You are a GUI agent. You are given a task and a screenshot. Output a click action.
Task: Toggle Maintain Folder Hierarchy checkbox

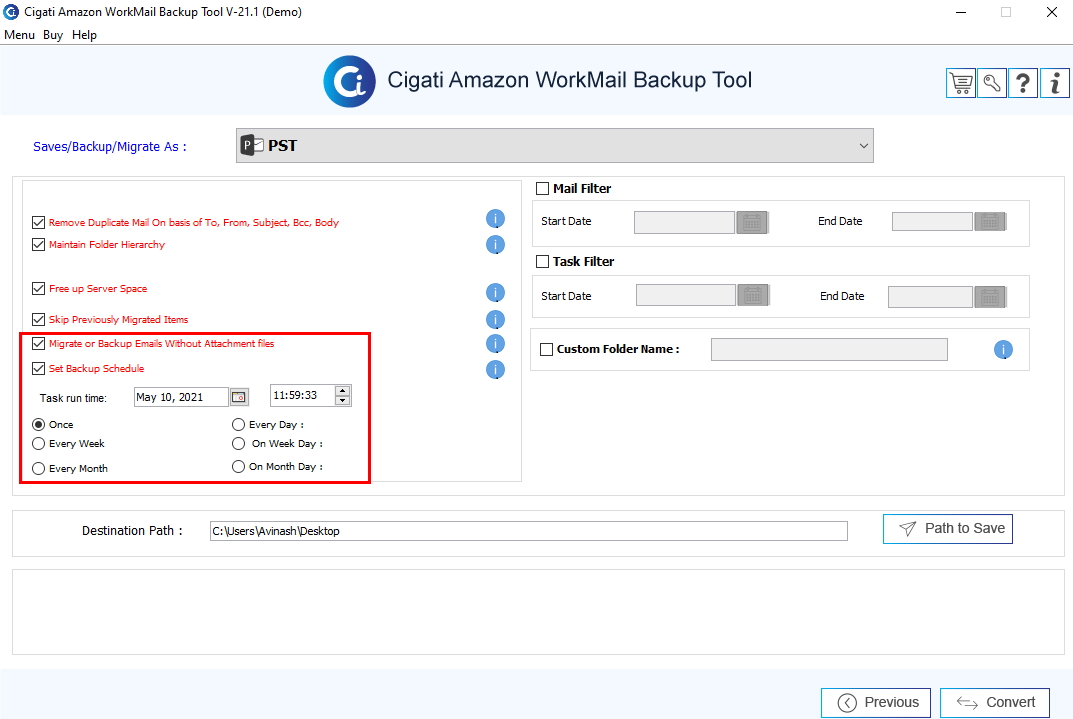coord(38,244)
